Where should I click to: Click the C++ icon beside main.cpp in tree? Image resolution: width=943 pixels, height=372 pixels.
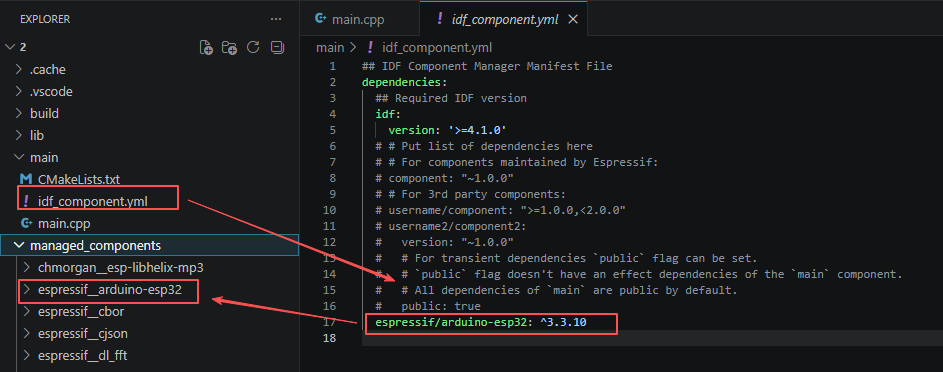(26, 224)
